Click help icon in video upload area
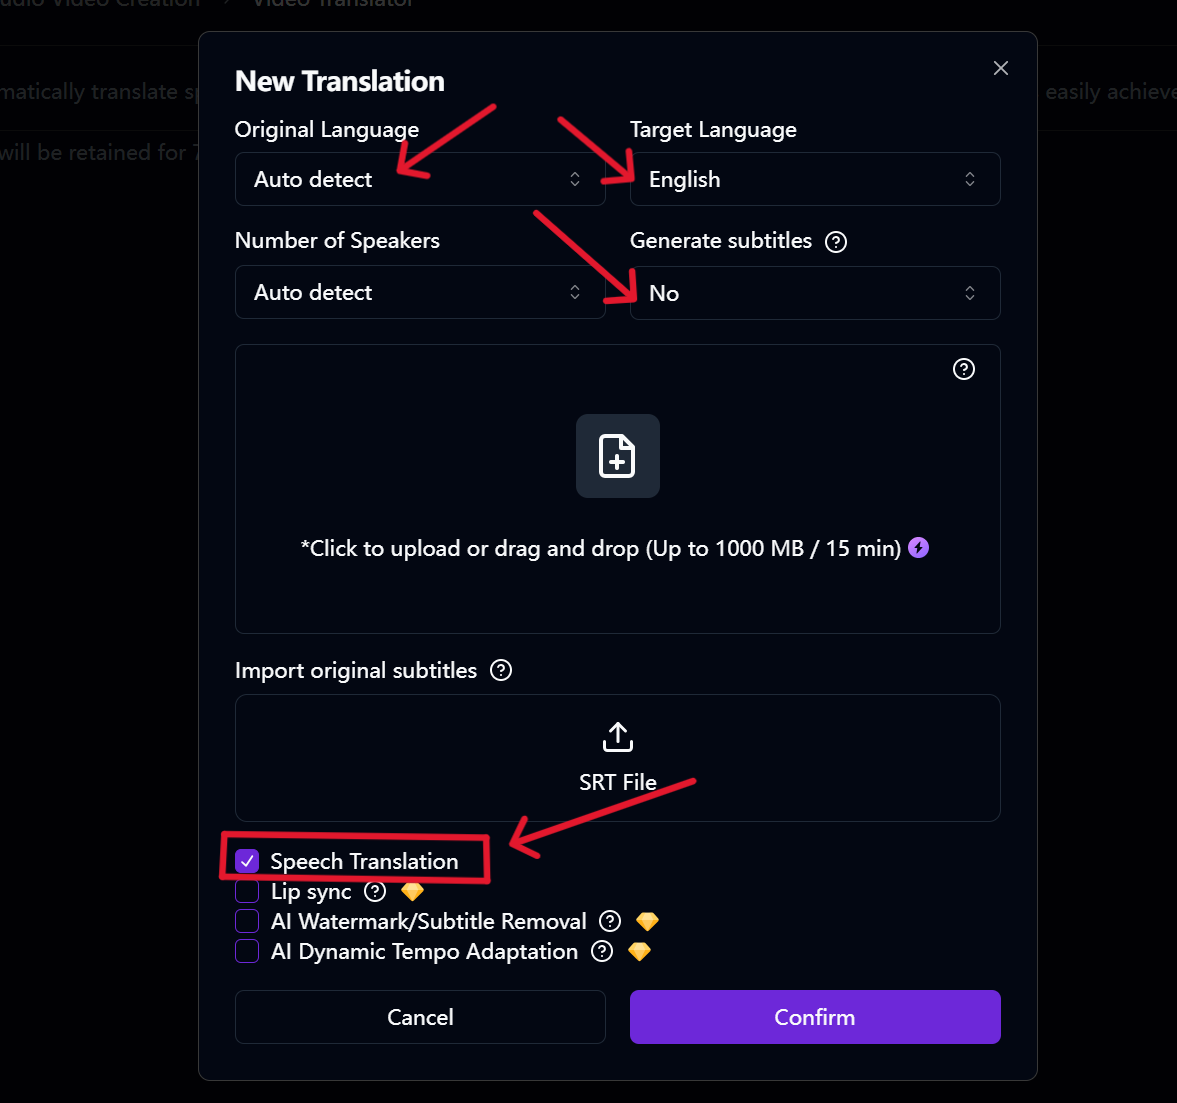1177x1103 pixels. pos(964,369)
